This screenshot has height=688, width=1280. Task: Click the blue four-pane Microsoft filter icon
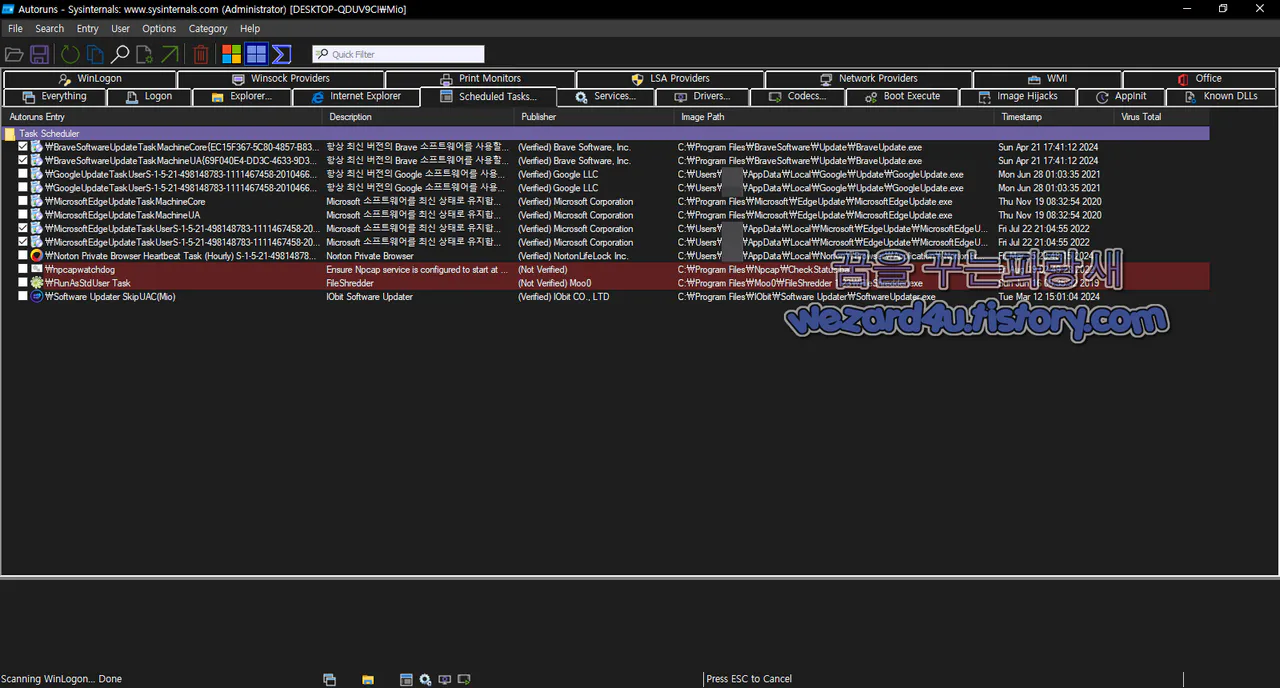[x=256, y=54]
